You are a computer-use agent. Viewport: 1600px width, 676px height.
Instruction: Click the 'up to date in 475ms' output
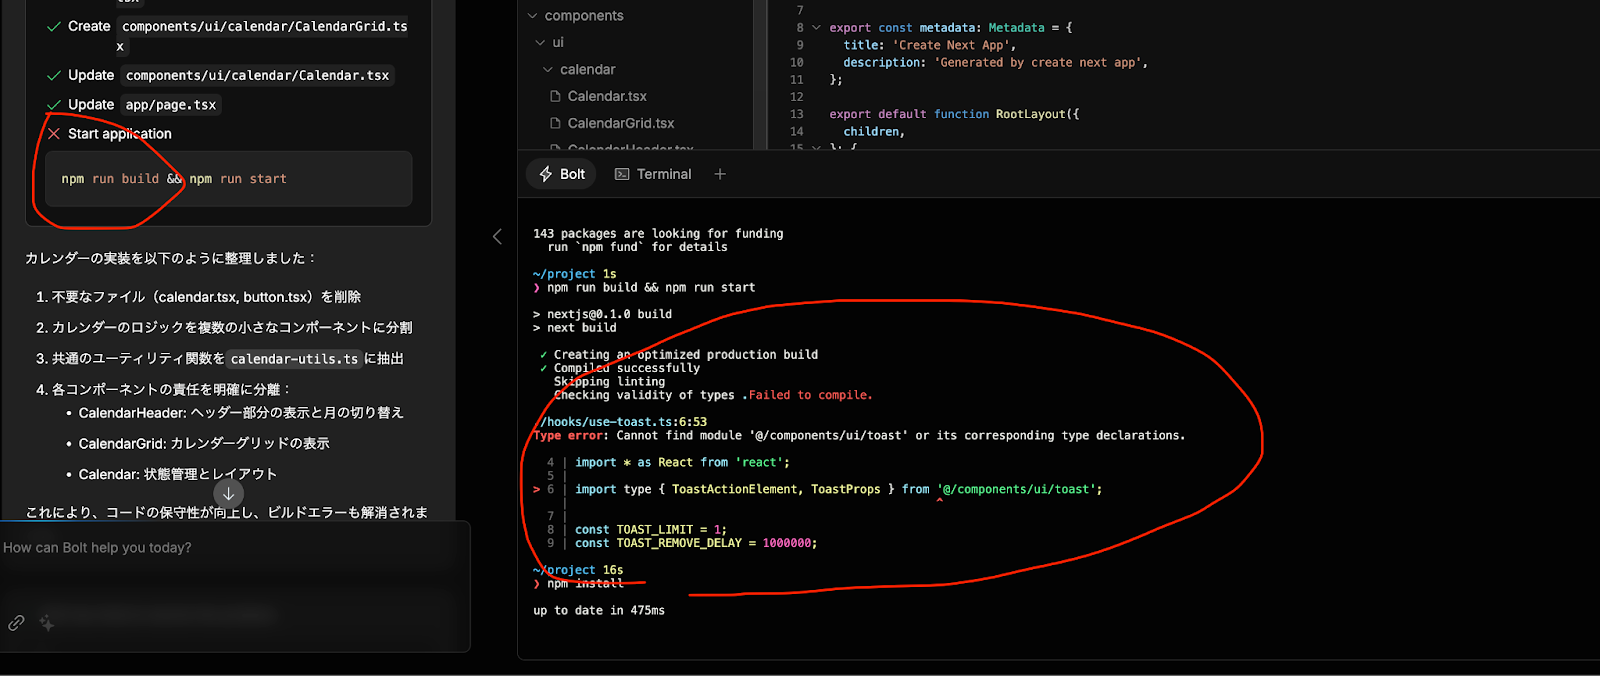(599, 610)
